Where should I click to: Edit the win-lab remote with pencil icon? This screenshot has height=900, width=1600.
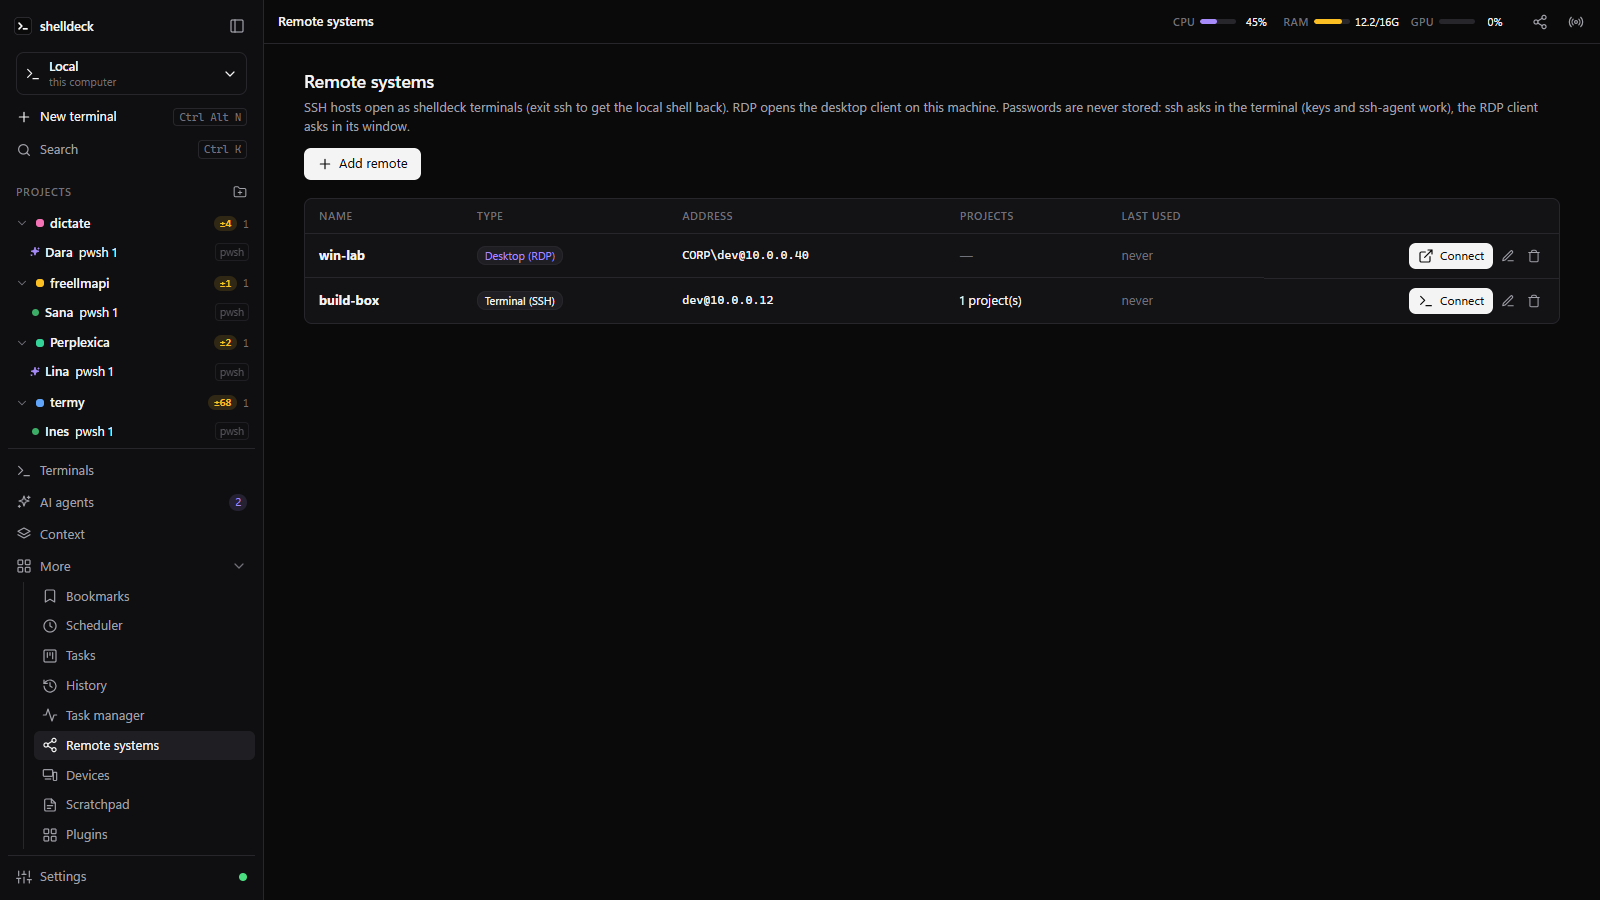[1508, 256]
